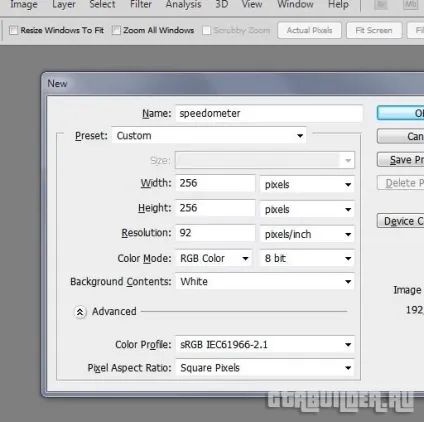Open the Pixel Aspect Ratio dropdown
The height and width of the screenshot is (422, 424).
pyautogui.click(x=265, y=368)
